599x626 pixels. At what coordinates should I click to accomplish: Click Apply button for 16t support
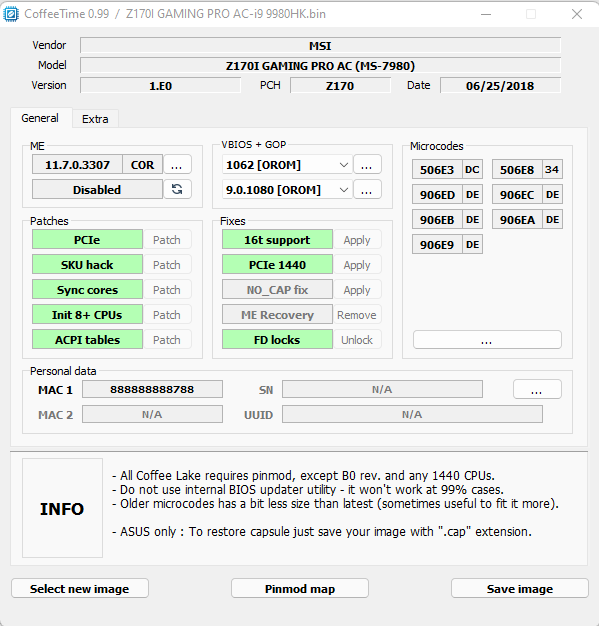pos(357,240)
